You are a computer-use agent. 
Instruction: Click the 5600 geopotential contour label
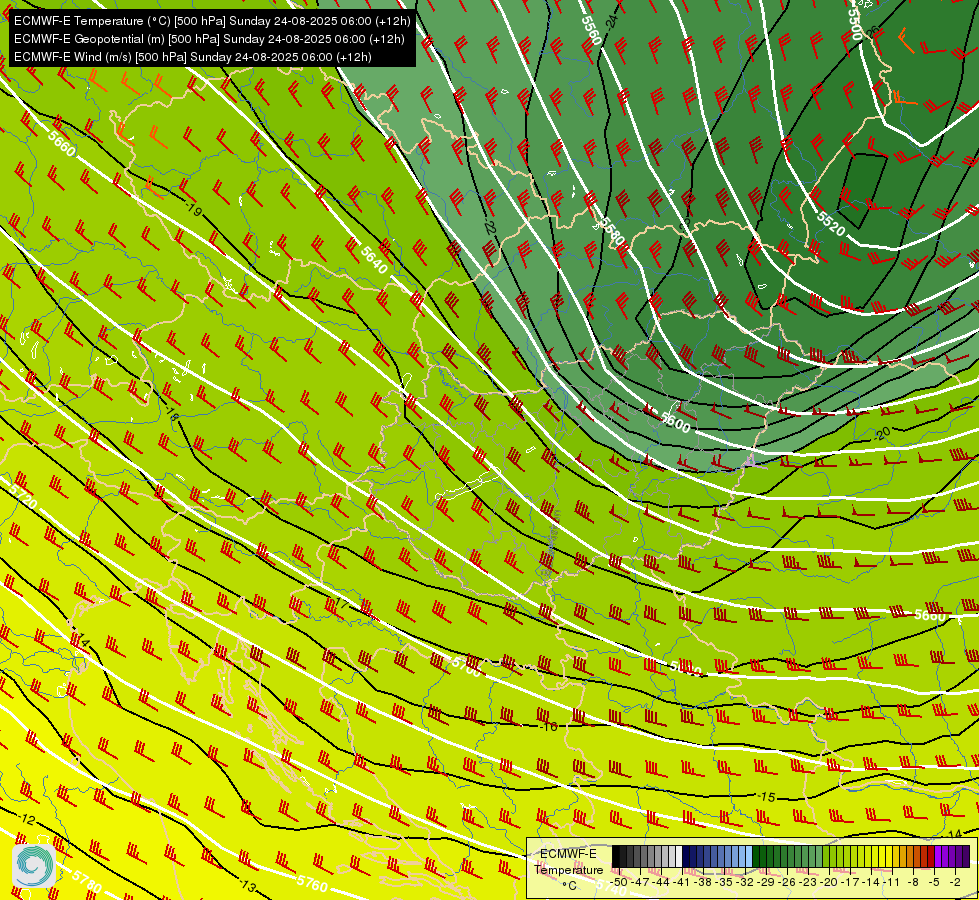pyautogui.click(x=676, y=423)
